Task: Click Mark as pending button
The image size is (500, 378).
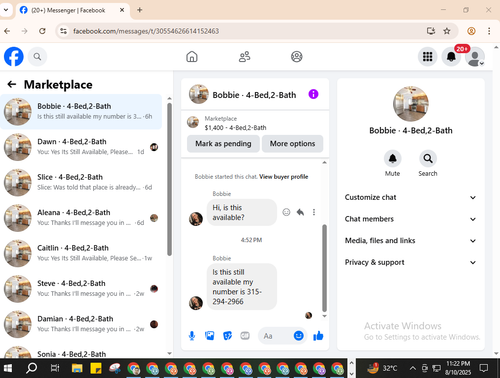Action: pos(223,144)
